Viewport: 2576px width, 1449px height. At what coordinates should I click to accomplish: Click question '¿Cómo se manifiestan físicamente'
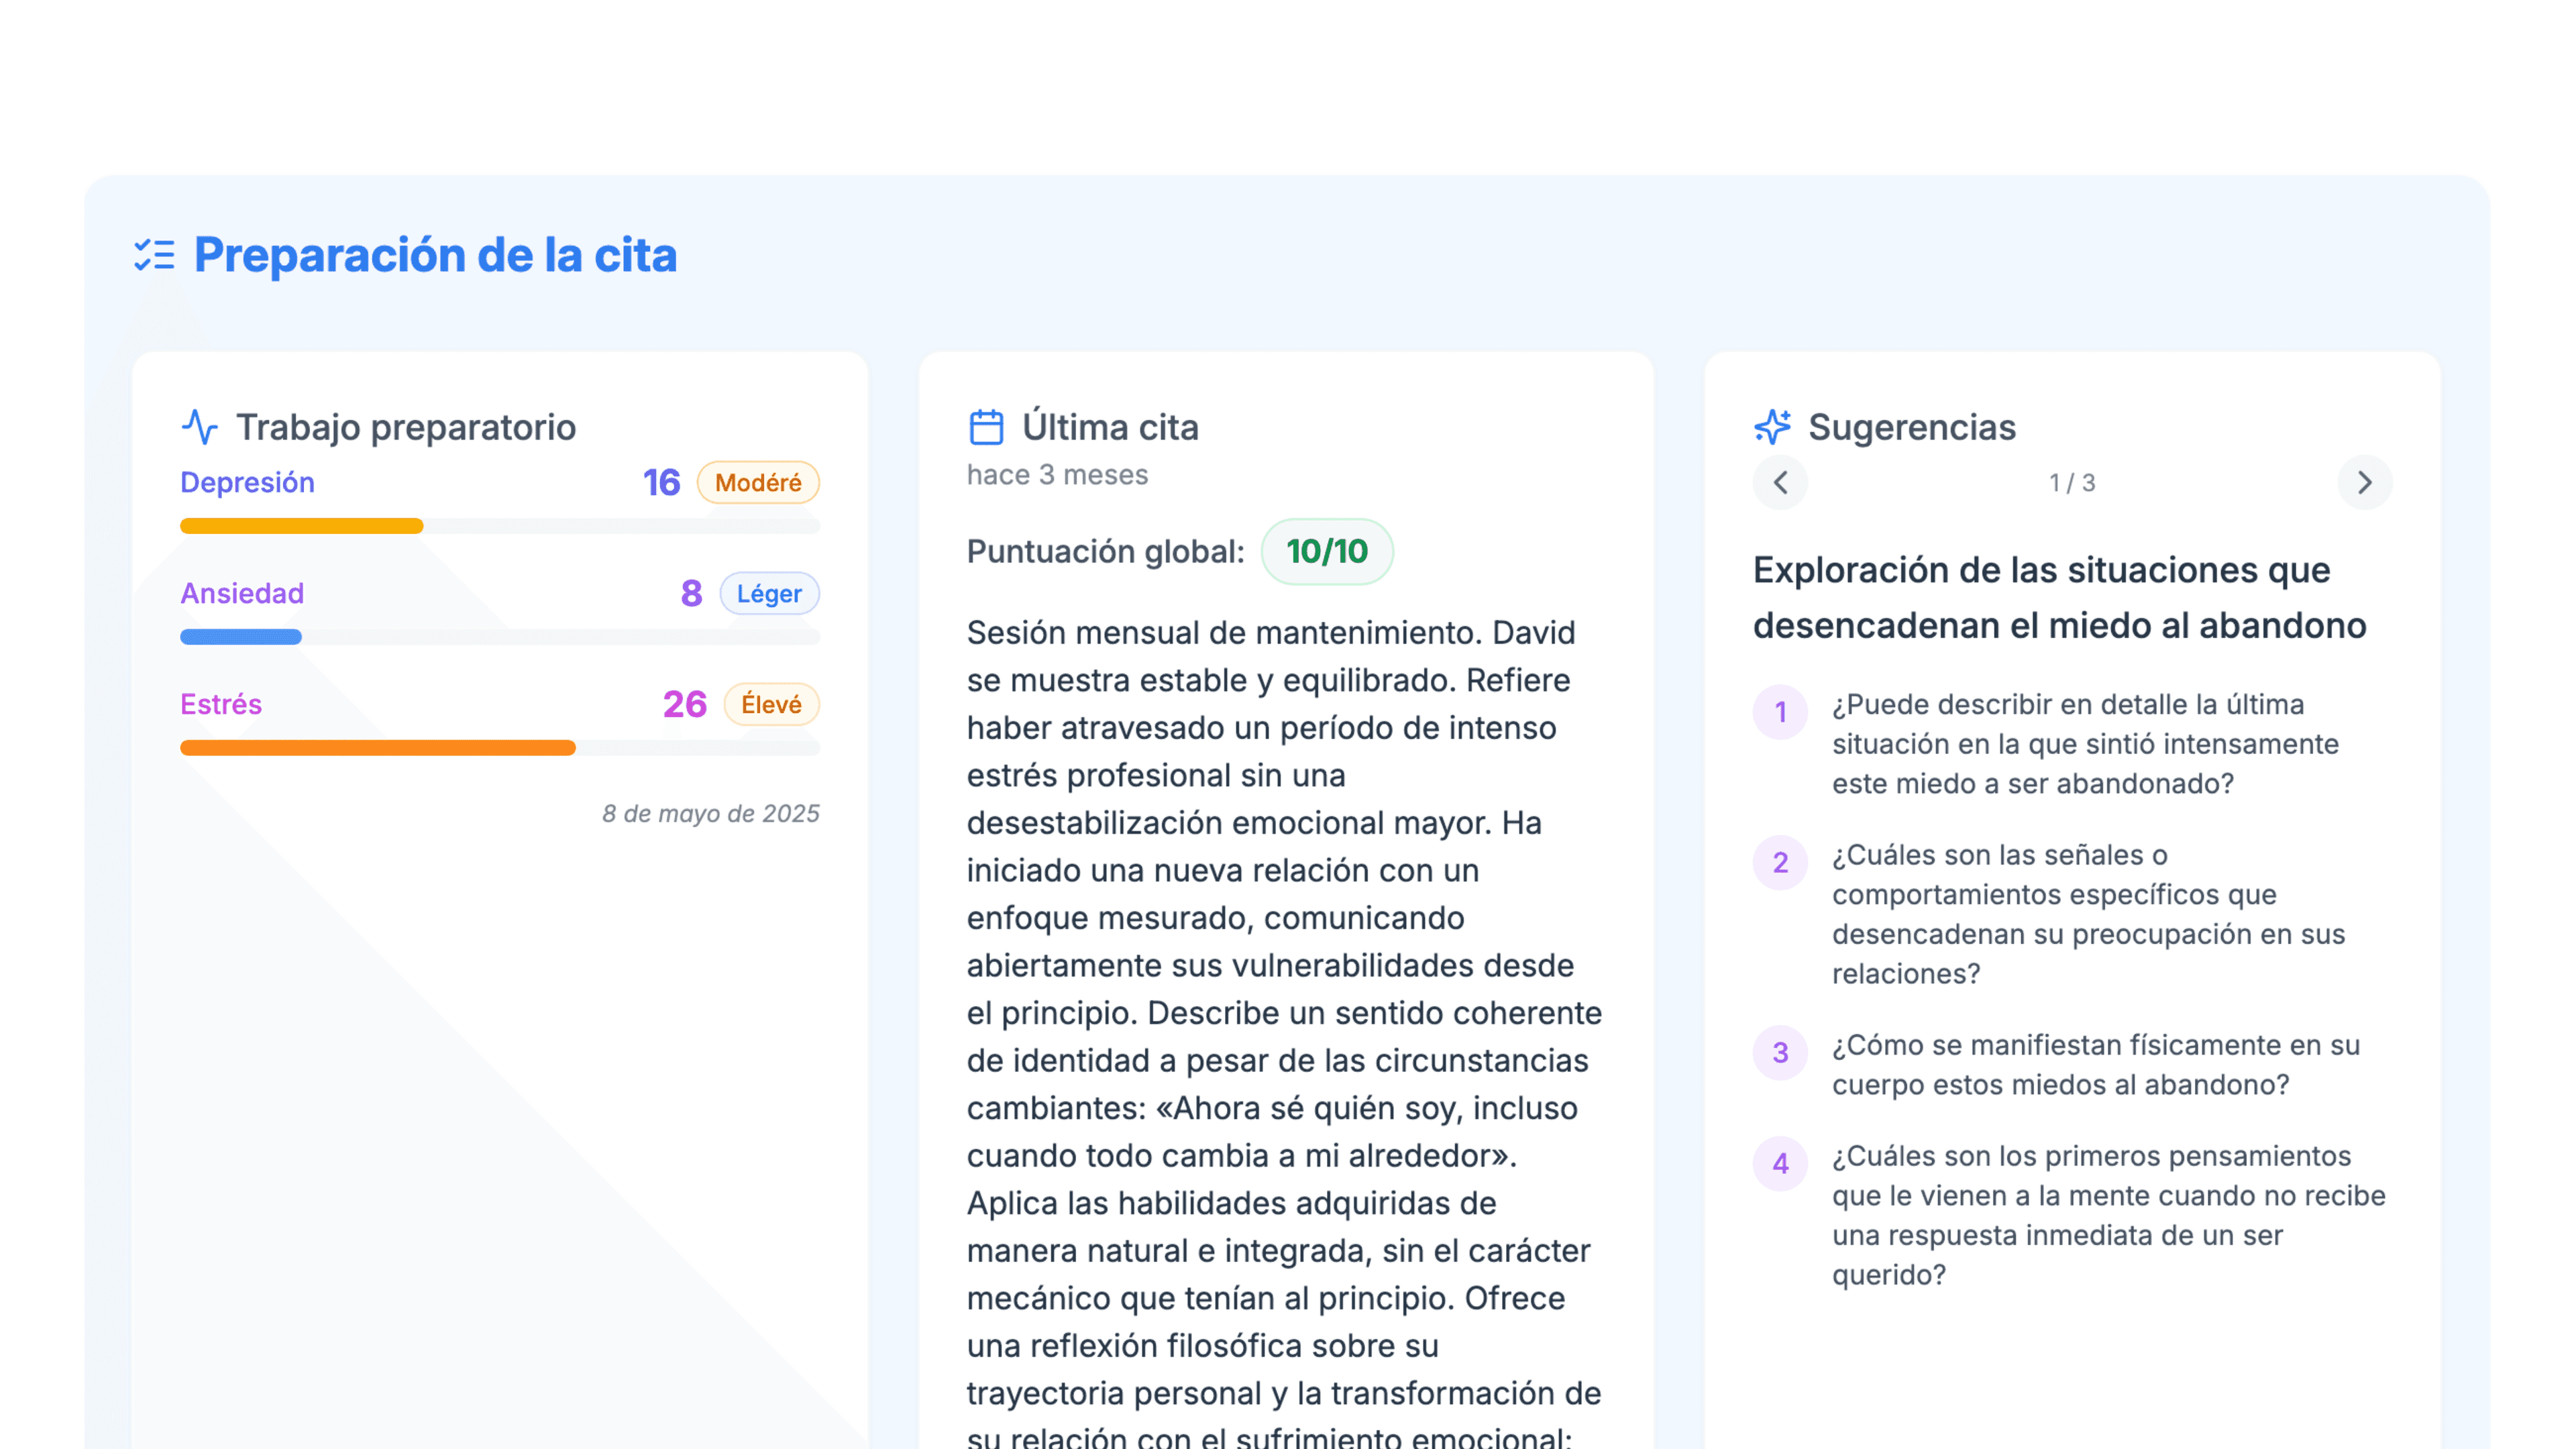[2096, 1065]
